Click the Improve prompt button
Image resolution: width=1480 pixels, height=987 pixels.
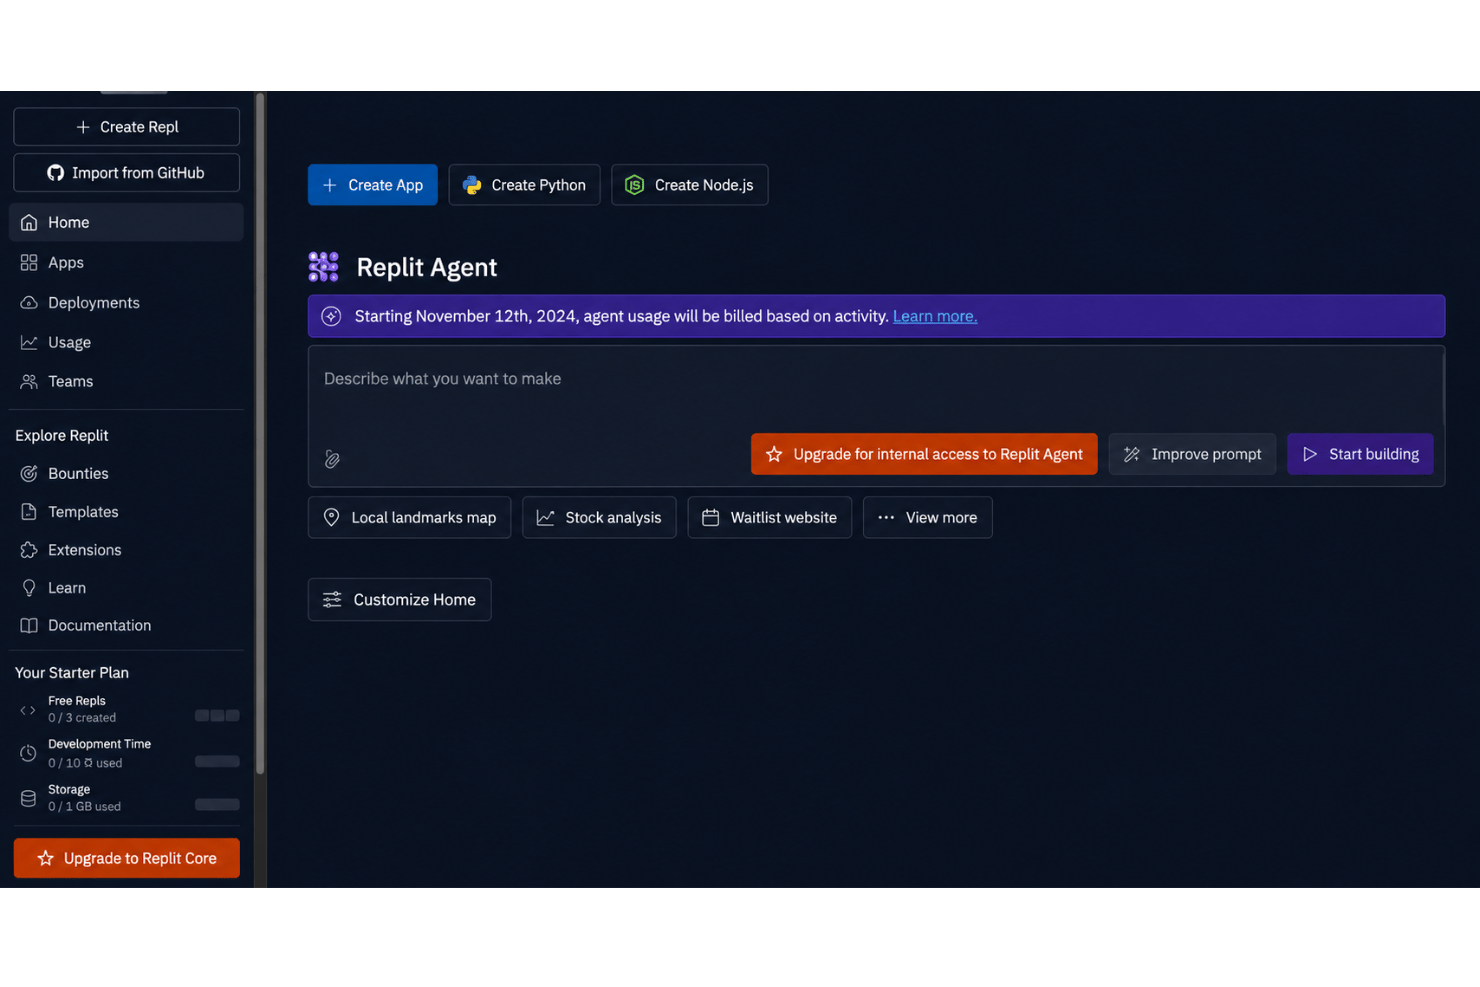pyautogui.click(x=1192, y=454)
